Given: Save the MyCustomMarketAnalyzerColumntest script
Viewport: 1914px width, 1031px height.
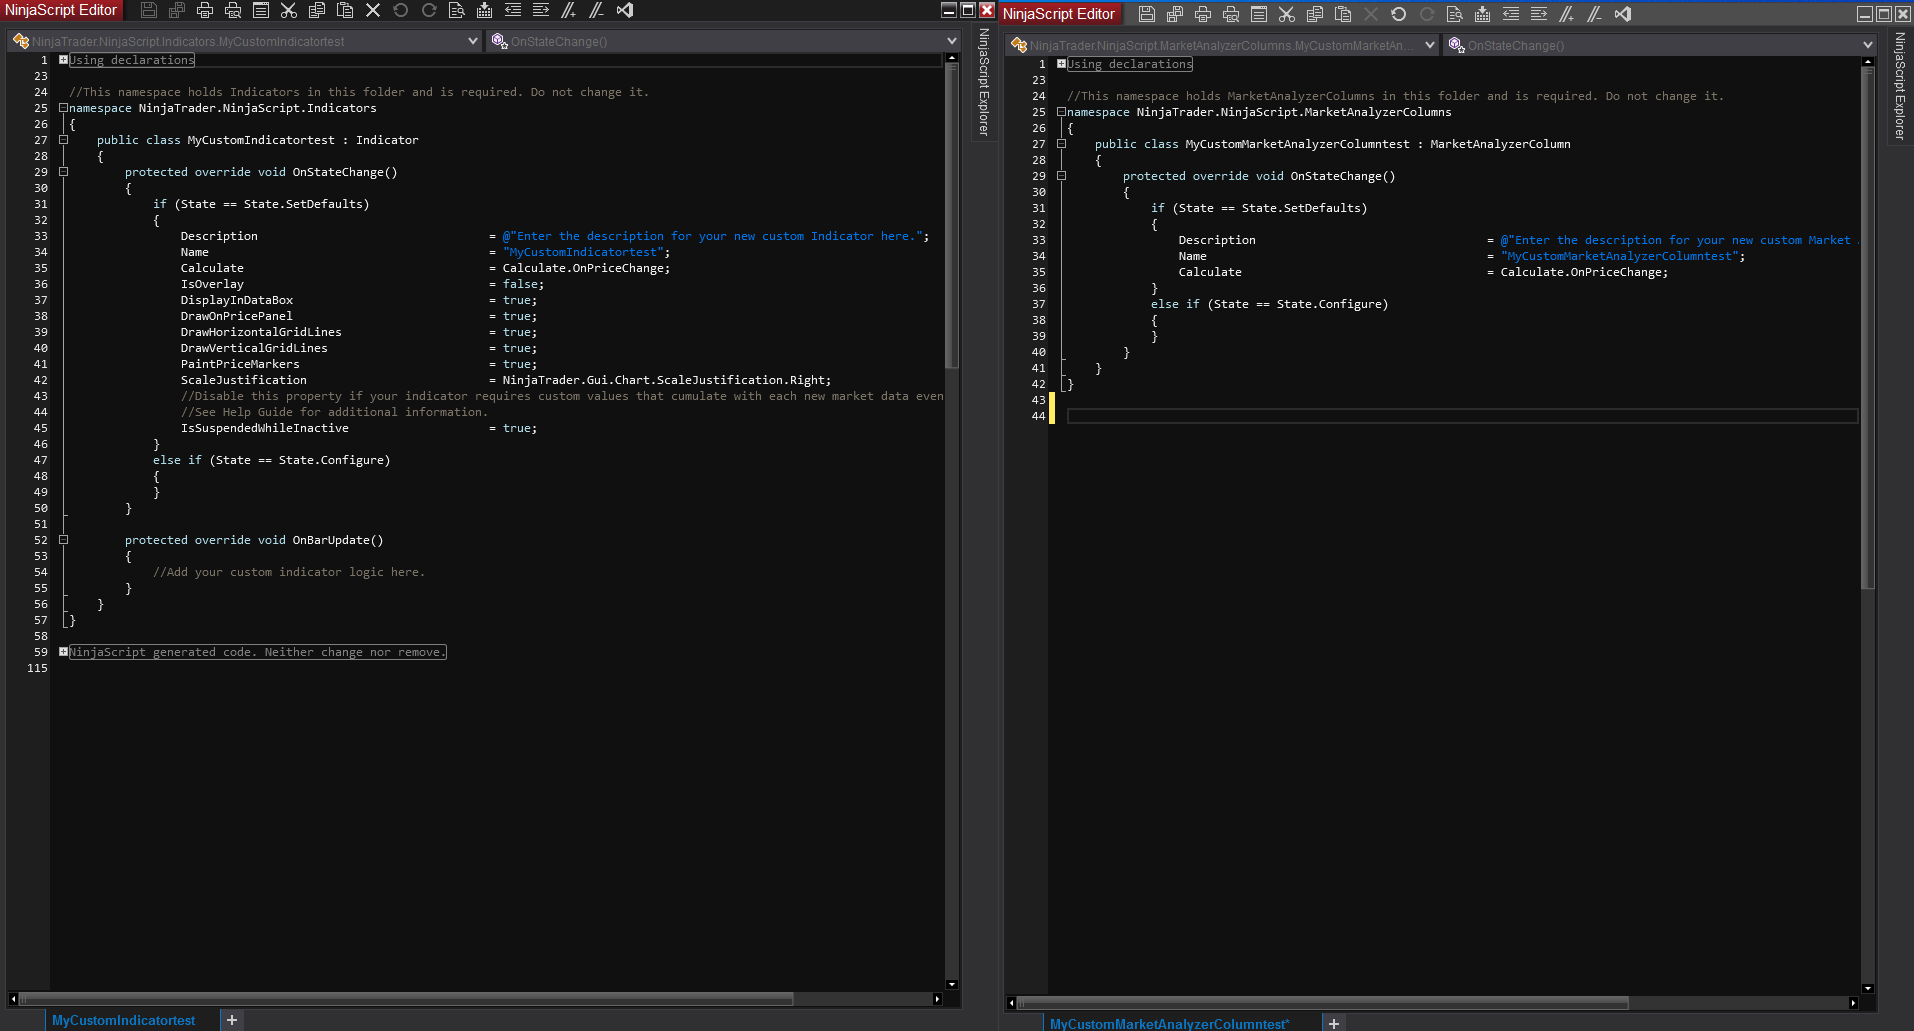Looking at the screenshot, I should 1147,14.
